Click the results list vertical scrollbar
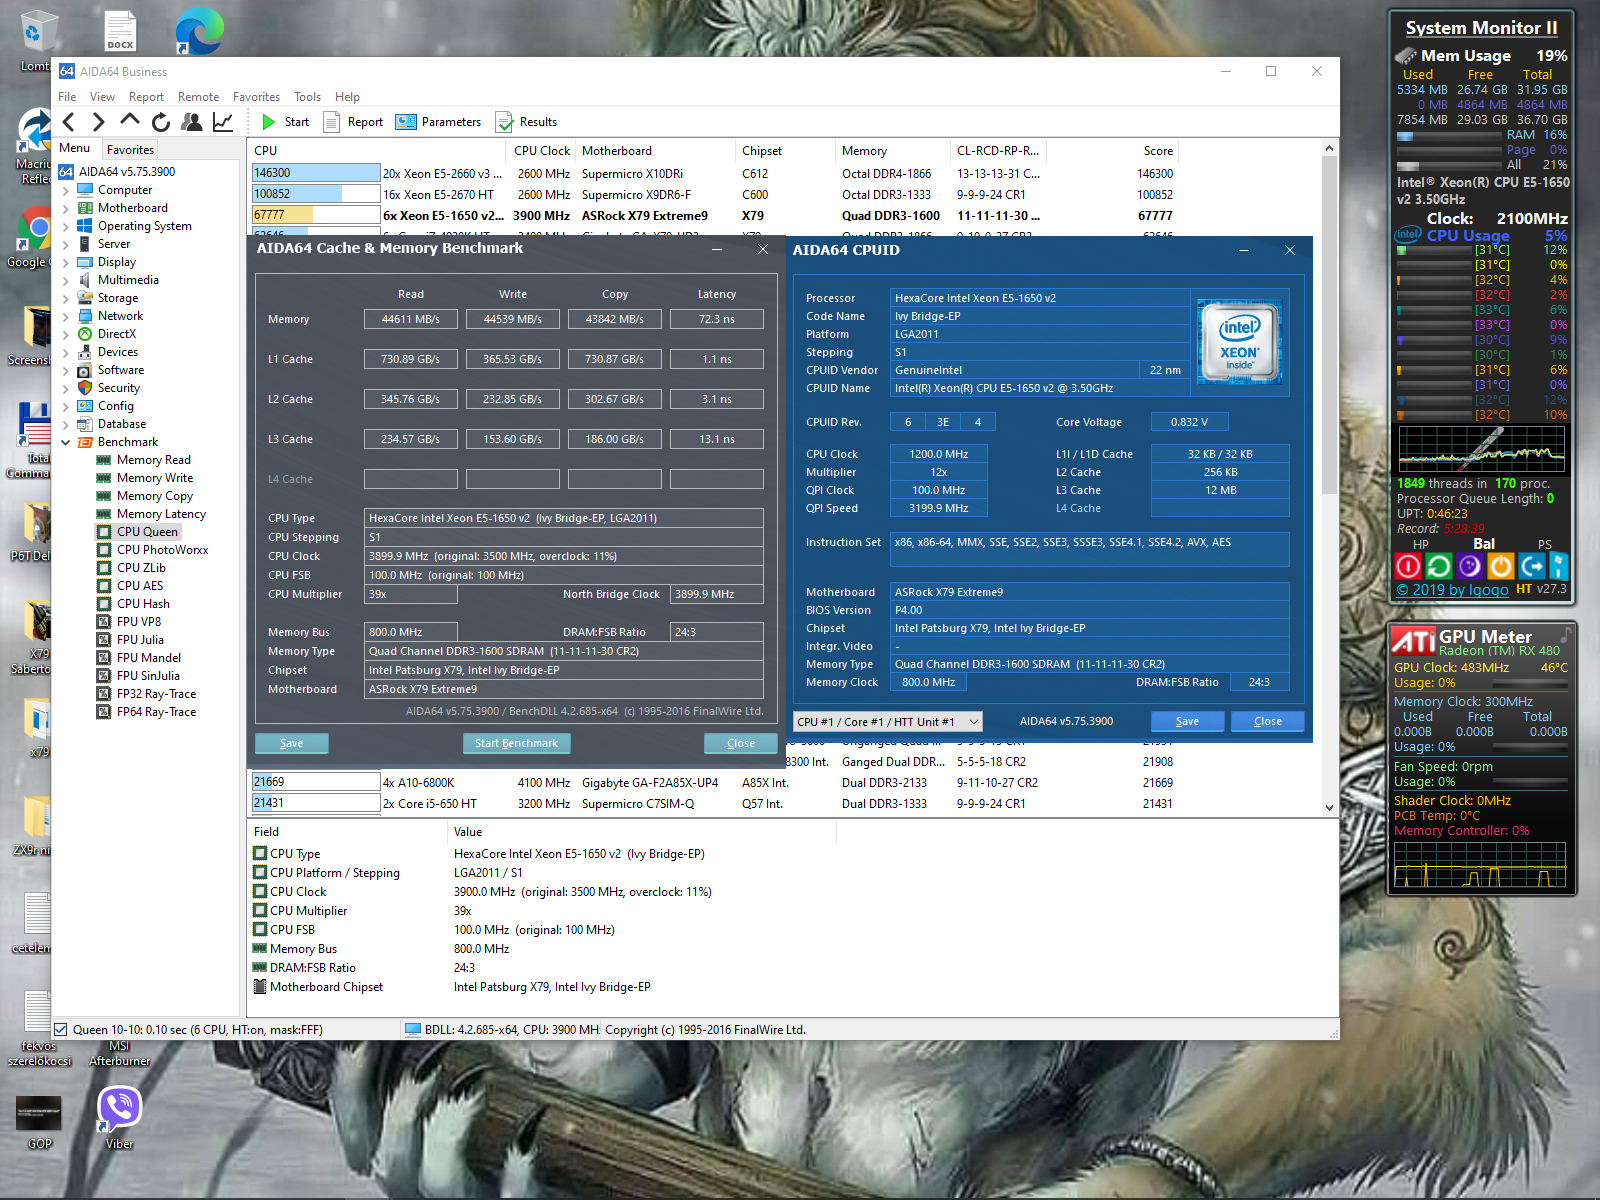This screenshot has width=1600, height=1200. point(1329,478)
